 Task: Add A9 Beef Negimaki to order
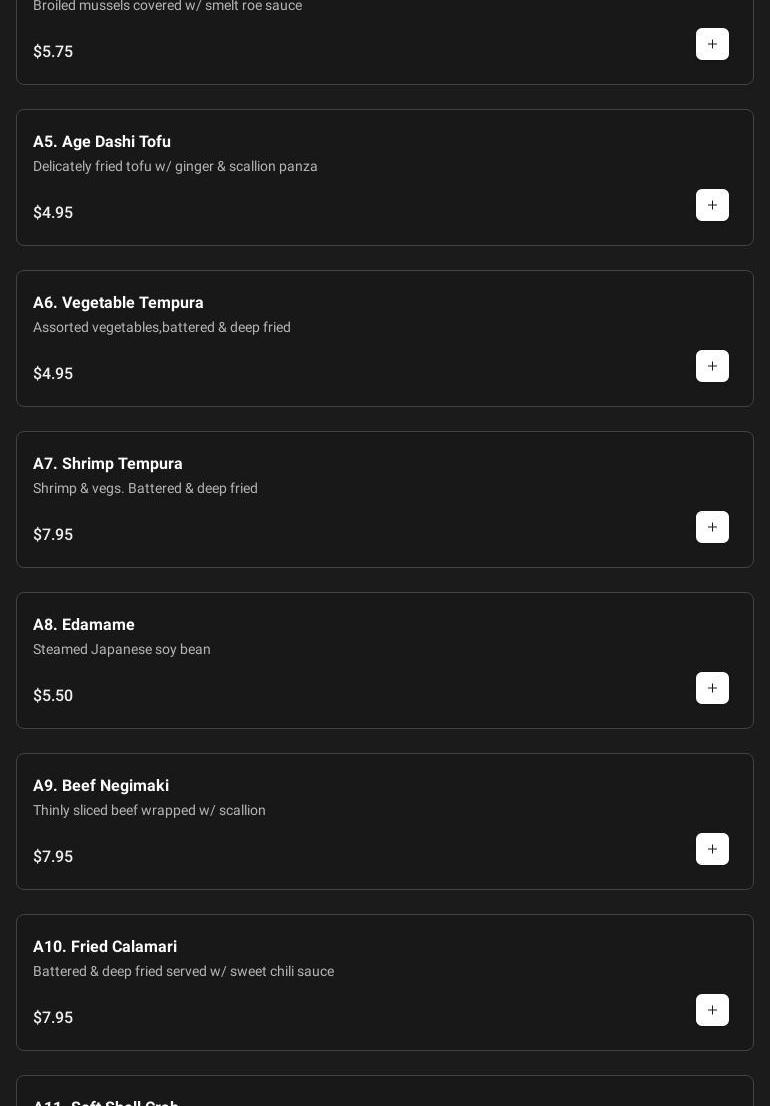pyautogui.click(x=712, y=849)
